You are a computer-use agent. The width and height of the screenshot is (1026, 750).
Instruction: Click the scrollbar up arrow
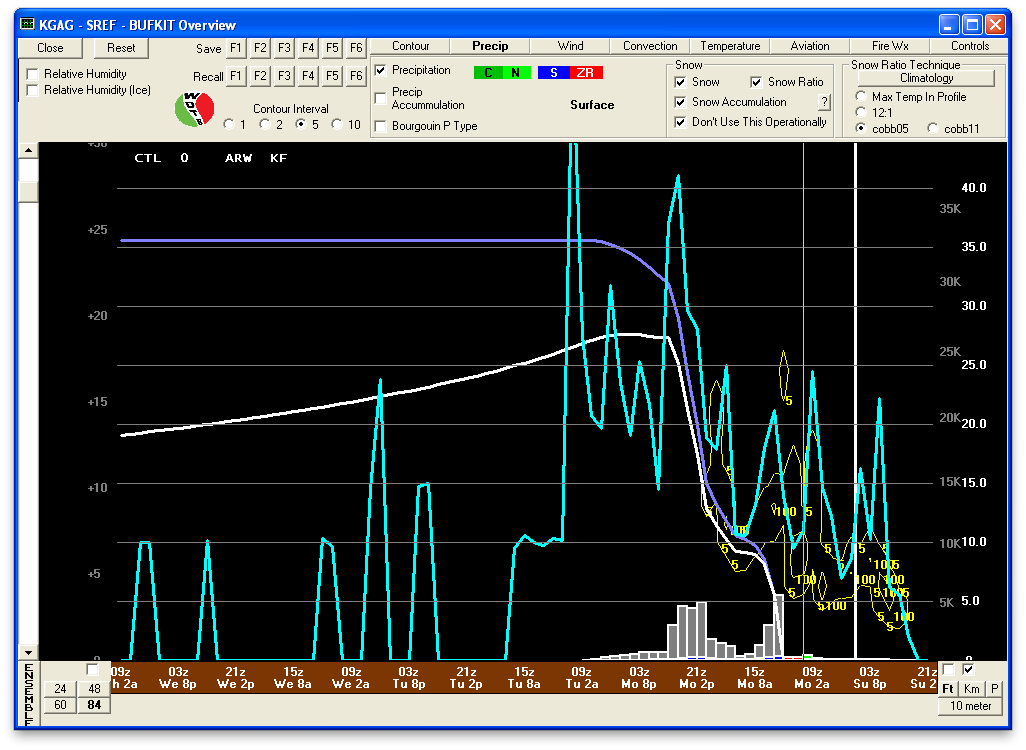[28, 151]
